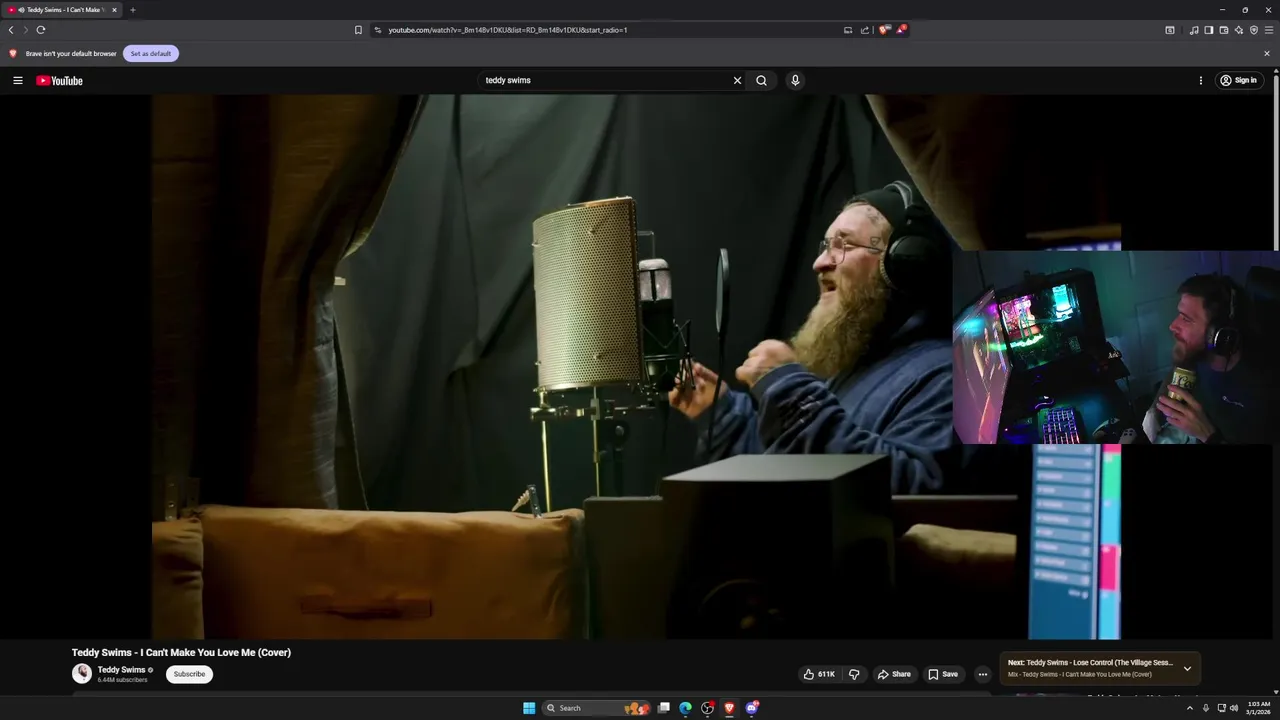Click the address bar URL
This screenshot has height=720, width=1280.
[508, 30]
